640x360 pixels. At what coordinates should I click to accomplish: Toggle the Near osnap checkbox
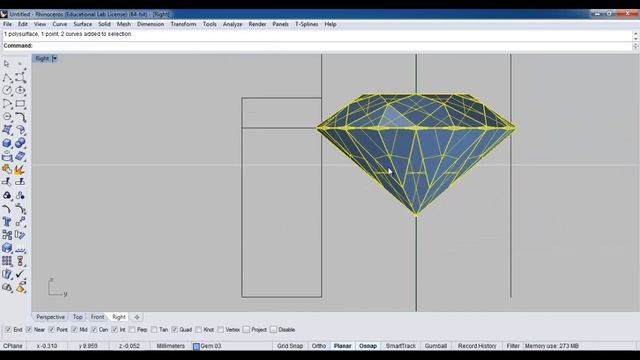[29, 329]
